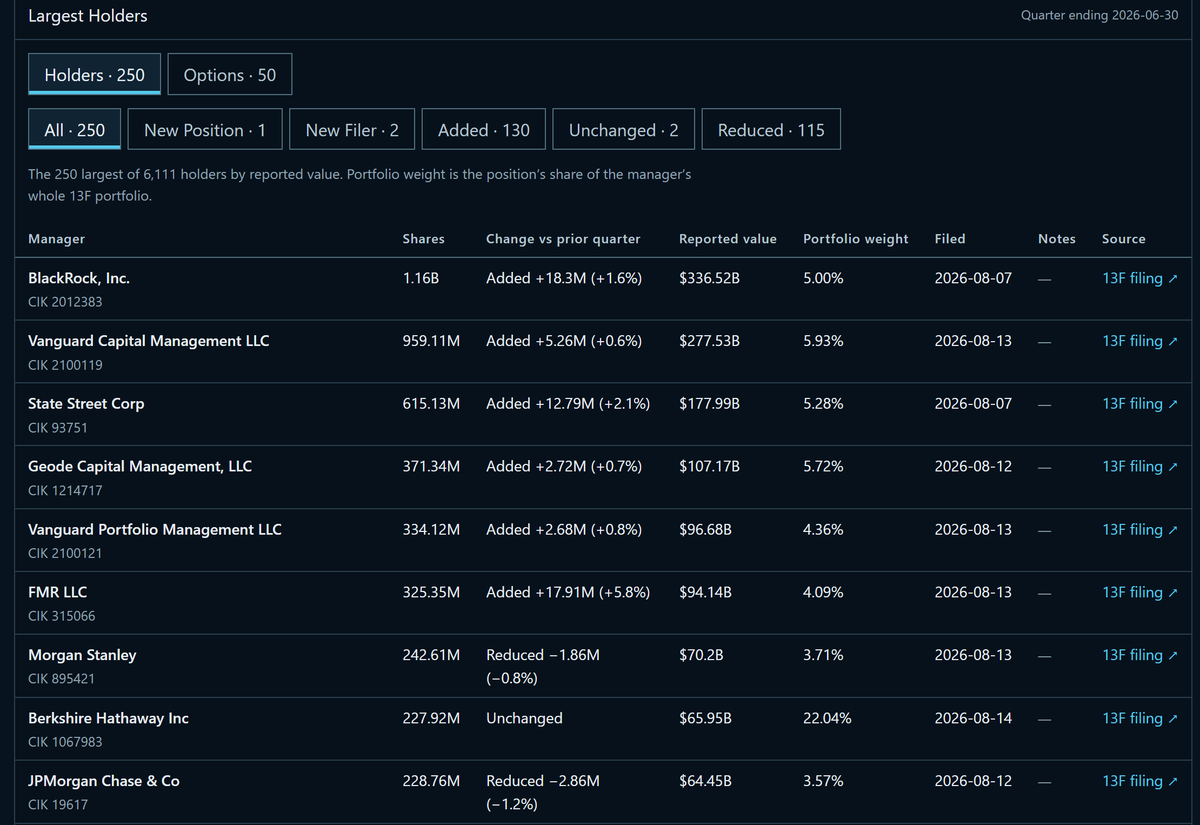Click CIK 19617 under JPMorgan Chase
1200x825 pixels.
pyautogui.click(x=57, y=805)
